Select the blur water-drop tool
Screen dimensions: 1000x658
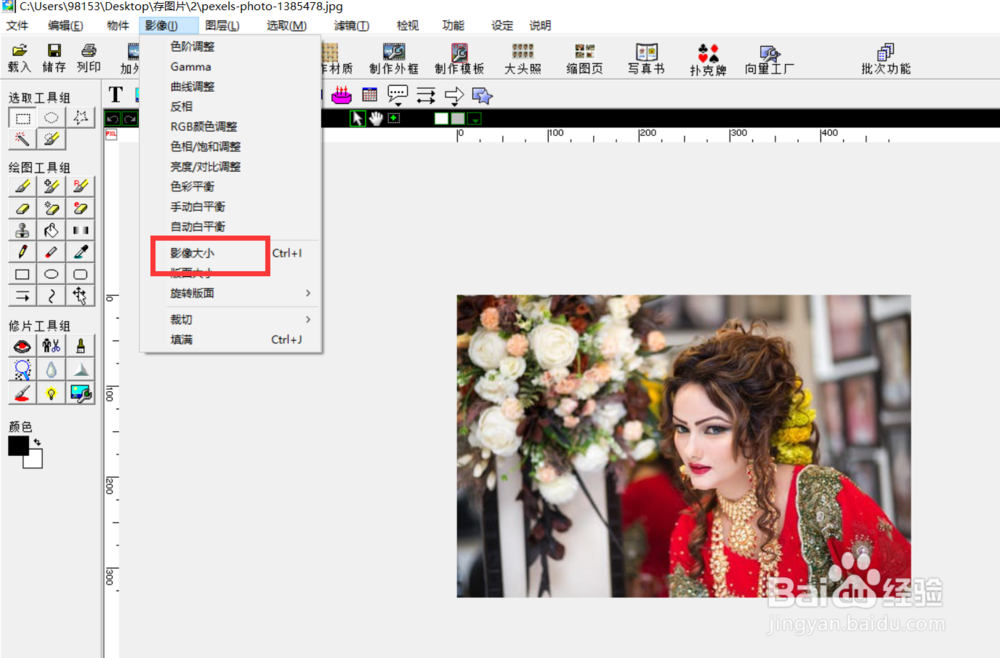tap(51, 370)
